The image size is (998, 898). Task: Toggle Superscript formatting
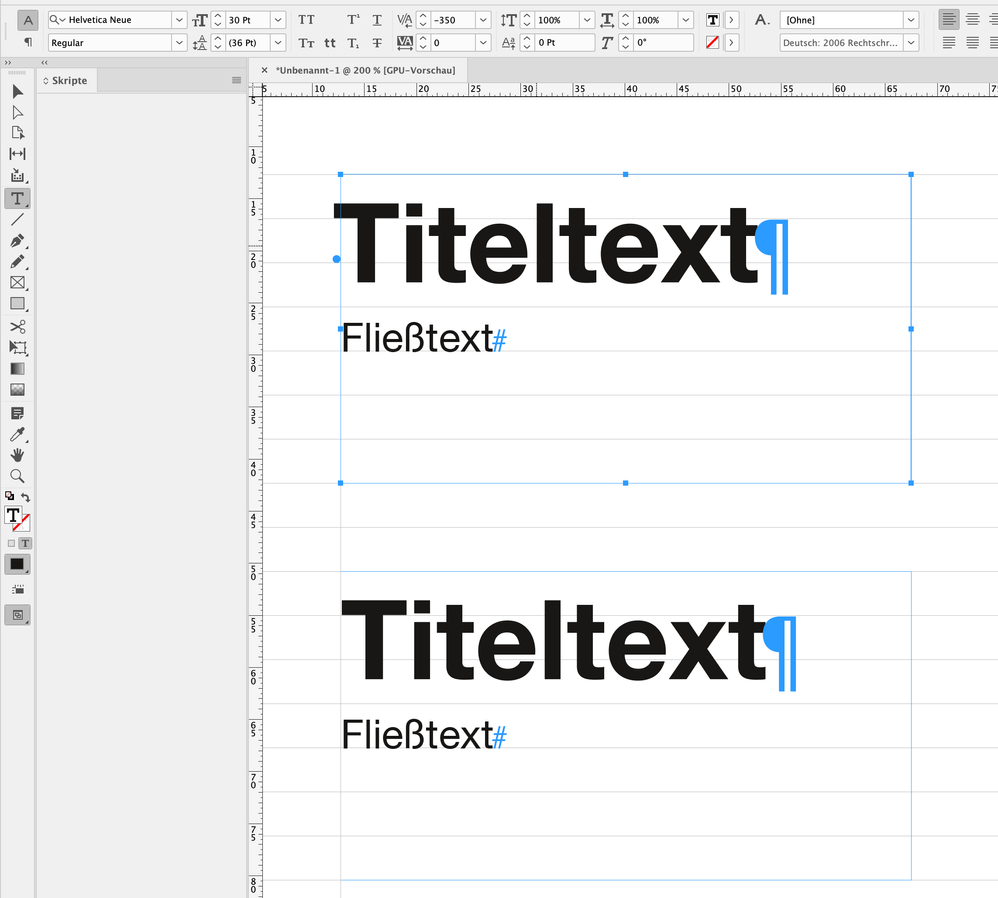click(353, 20)
